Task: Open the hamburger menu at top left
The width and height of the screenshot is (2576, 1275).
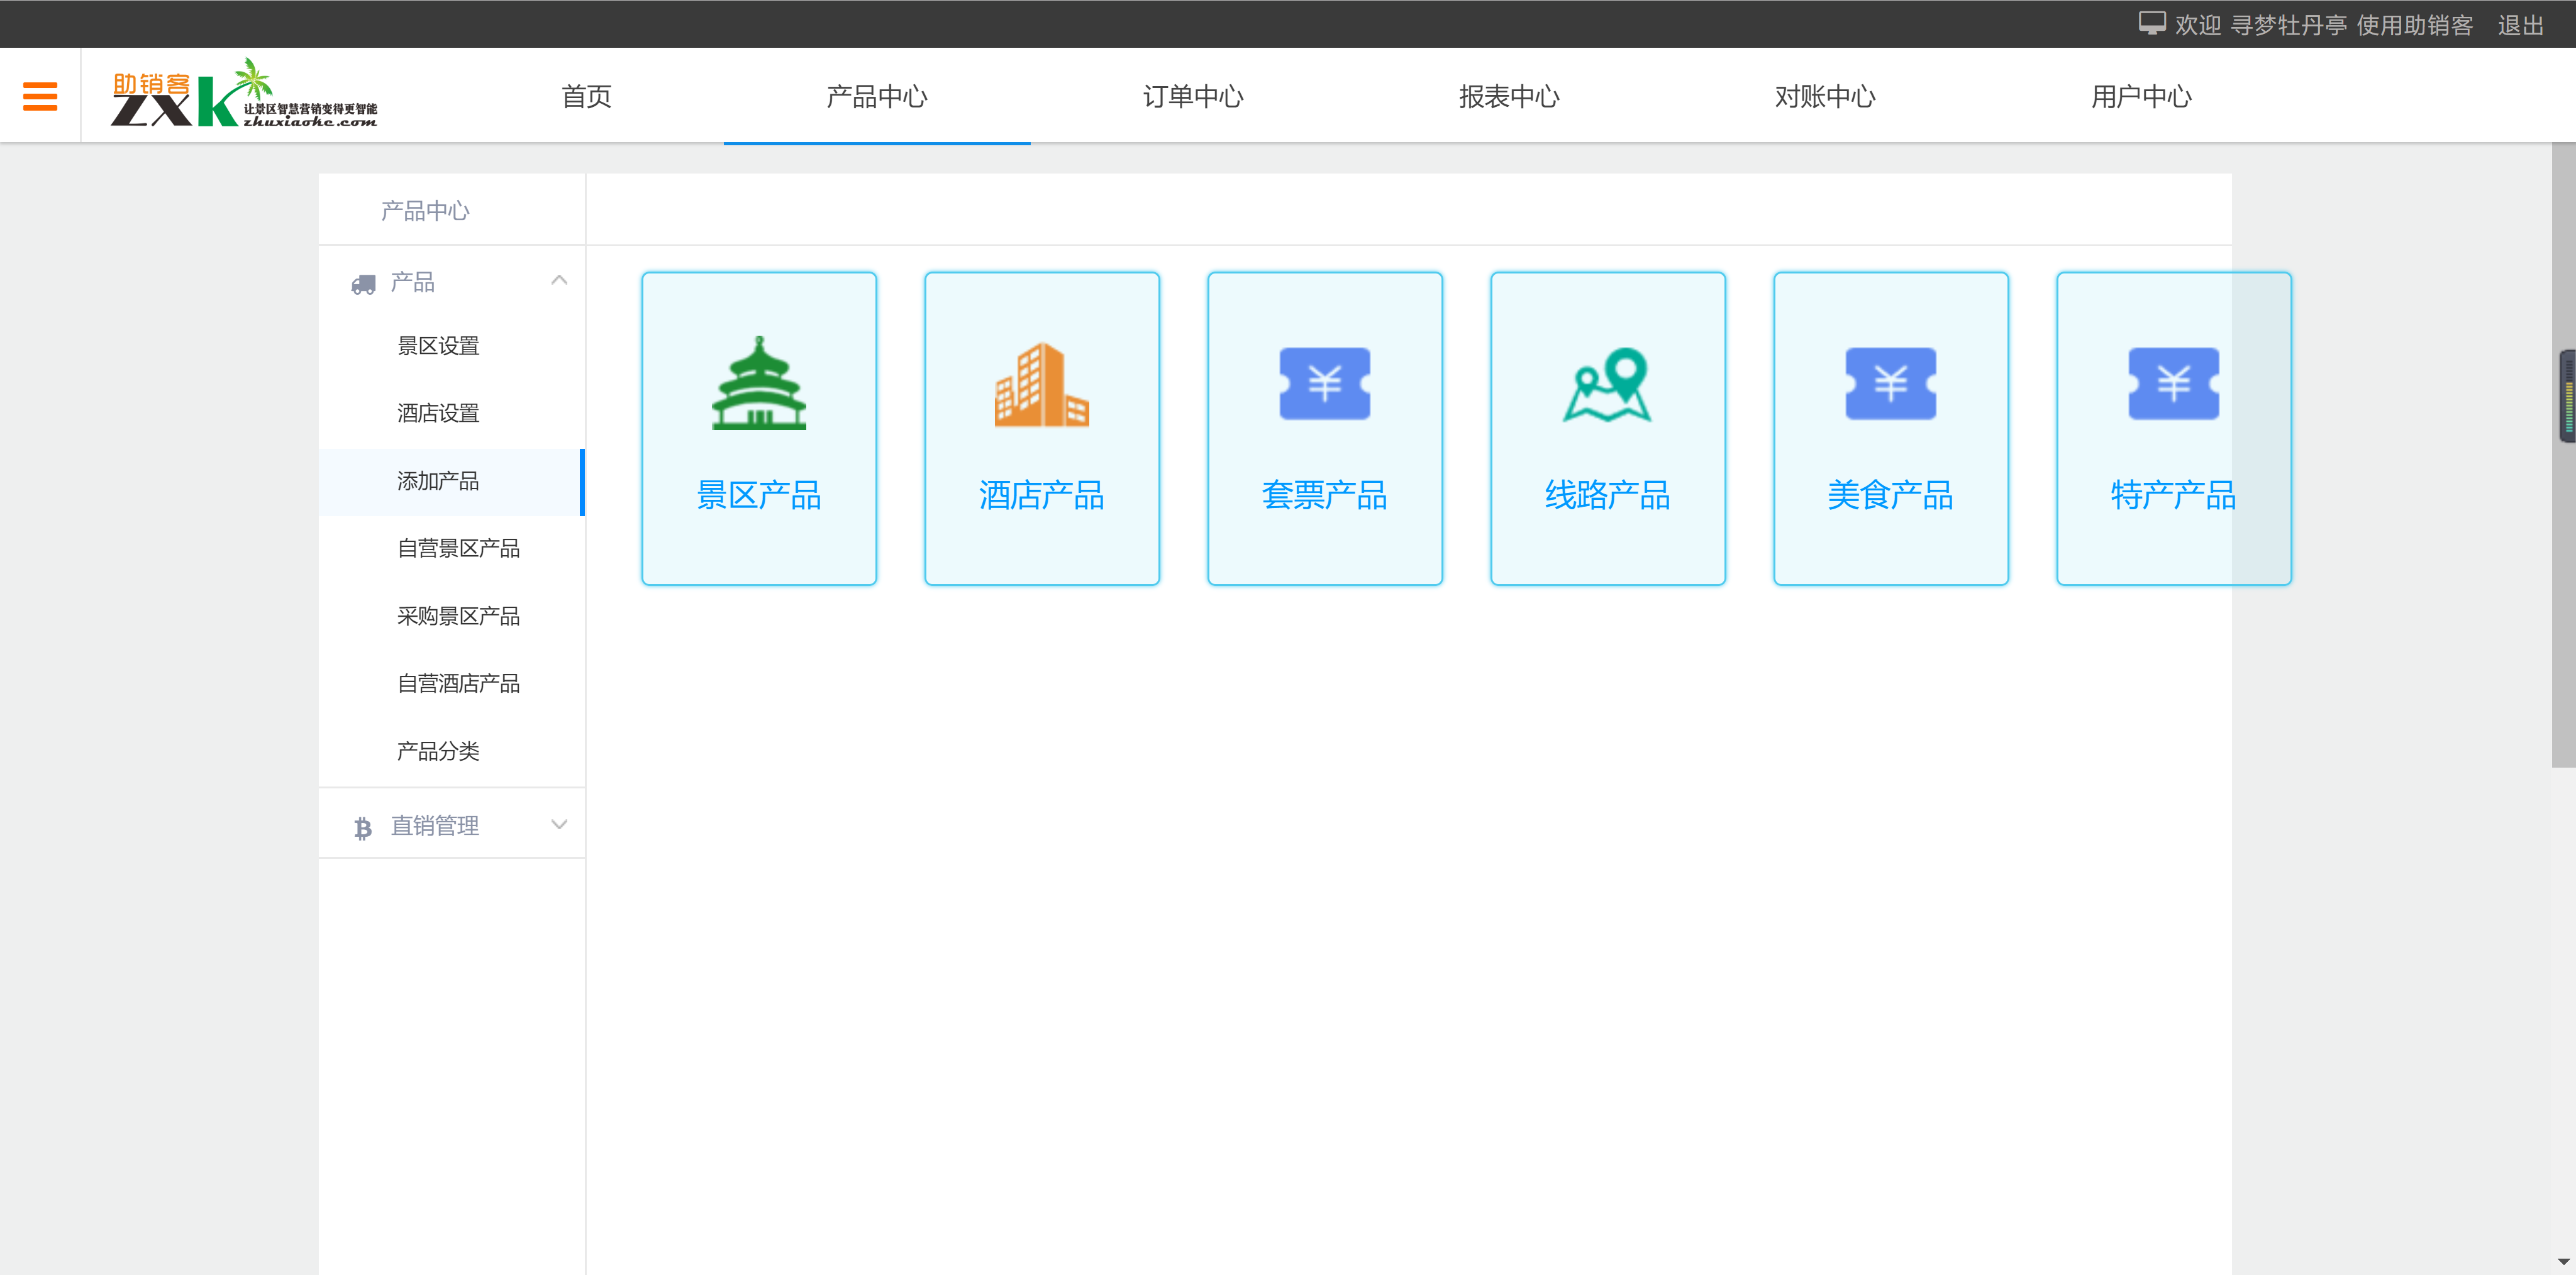Action: click(x=40, y=95)
